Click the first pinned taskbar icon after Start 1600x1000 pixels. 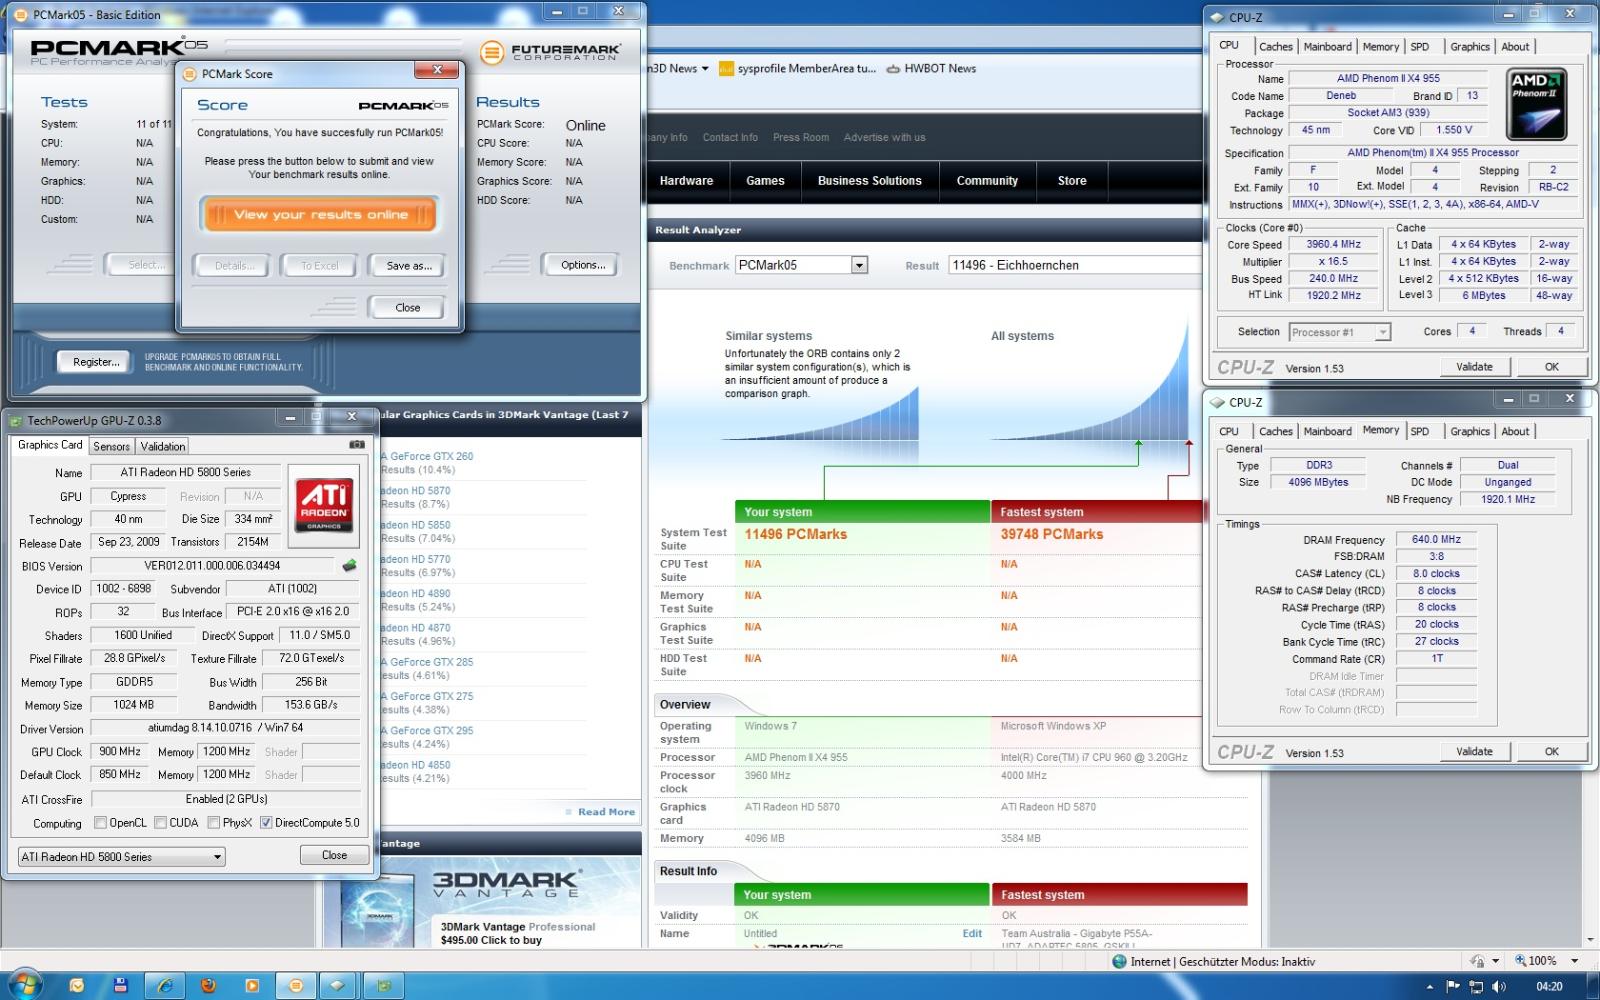pyautogui.click(x=77, y=985)
